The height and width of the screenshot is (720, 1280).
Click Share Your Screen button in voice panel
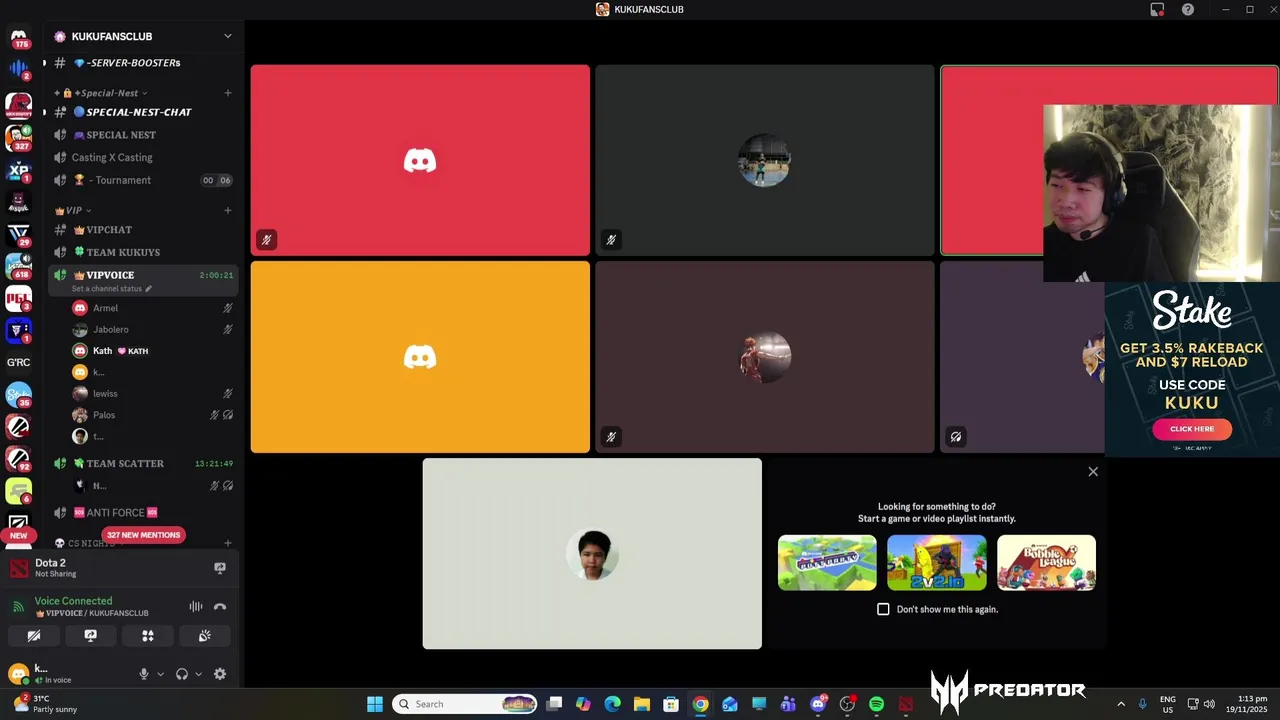click(90, 636)
